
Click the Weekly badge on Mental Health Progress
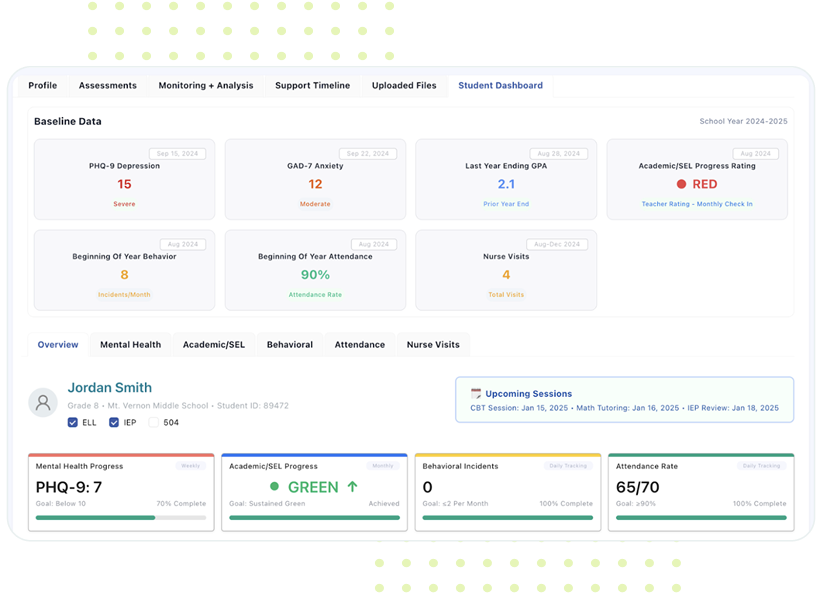(x=190, y=465)
